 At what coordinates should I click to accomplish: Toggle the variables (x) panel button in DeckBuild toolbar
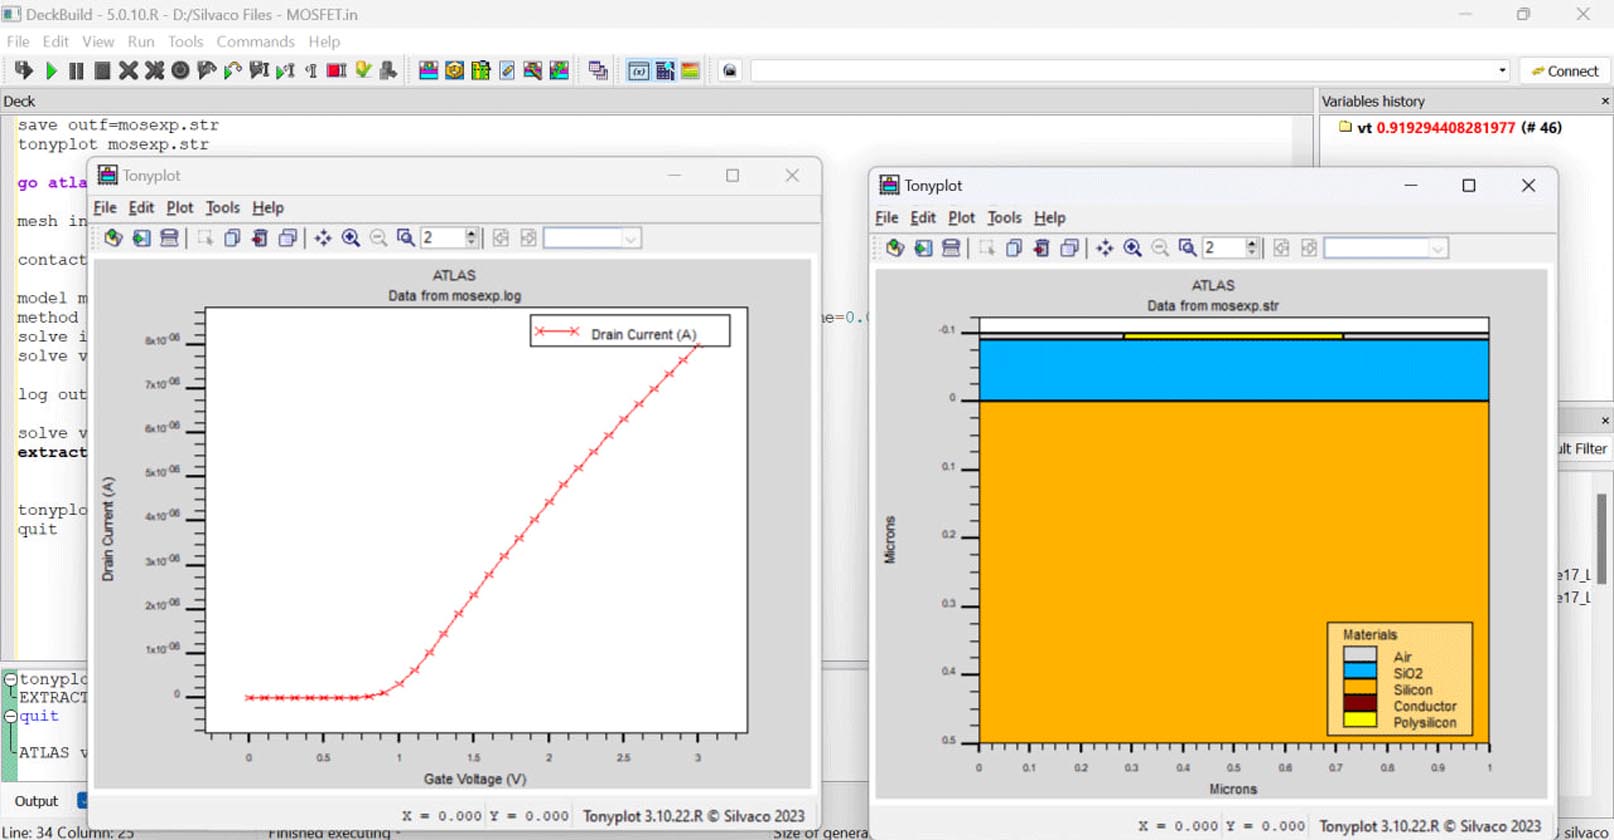pos(638,70)
